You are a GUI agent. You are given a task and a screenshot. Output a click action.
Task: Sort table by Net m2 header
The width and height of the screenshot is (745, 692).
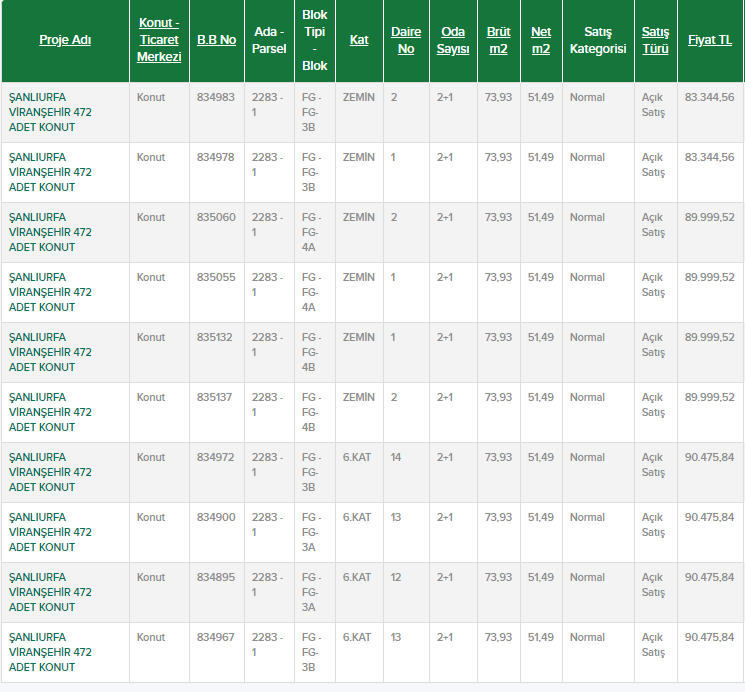(541, 40)
